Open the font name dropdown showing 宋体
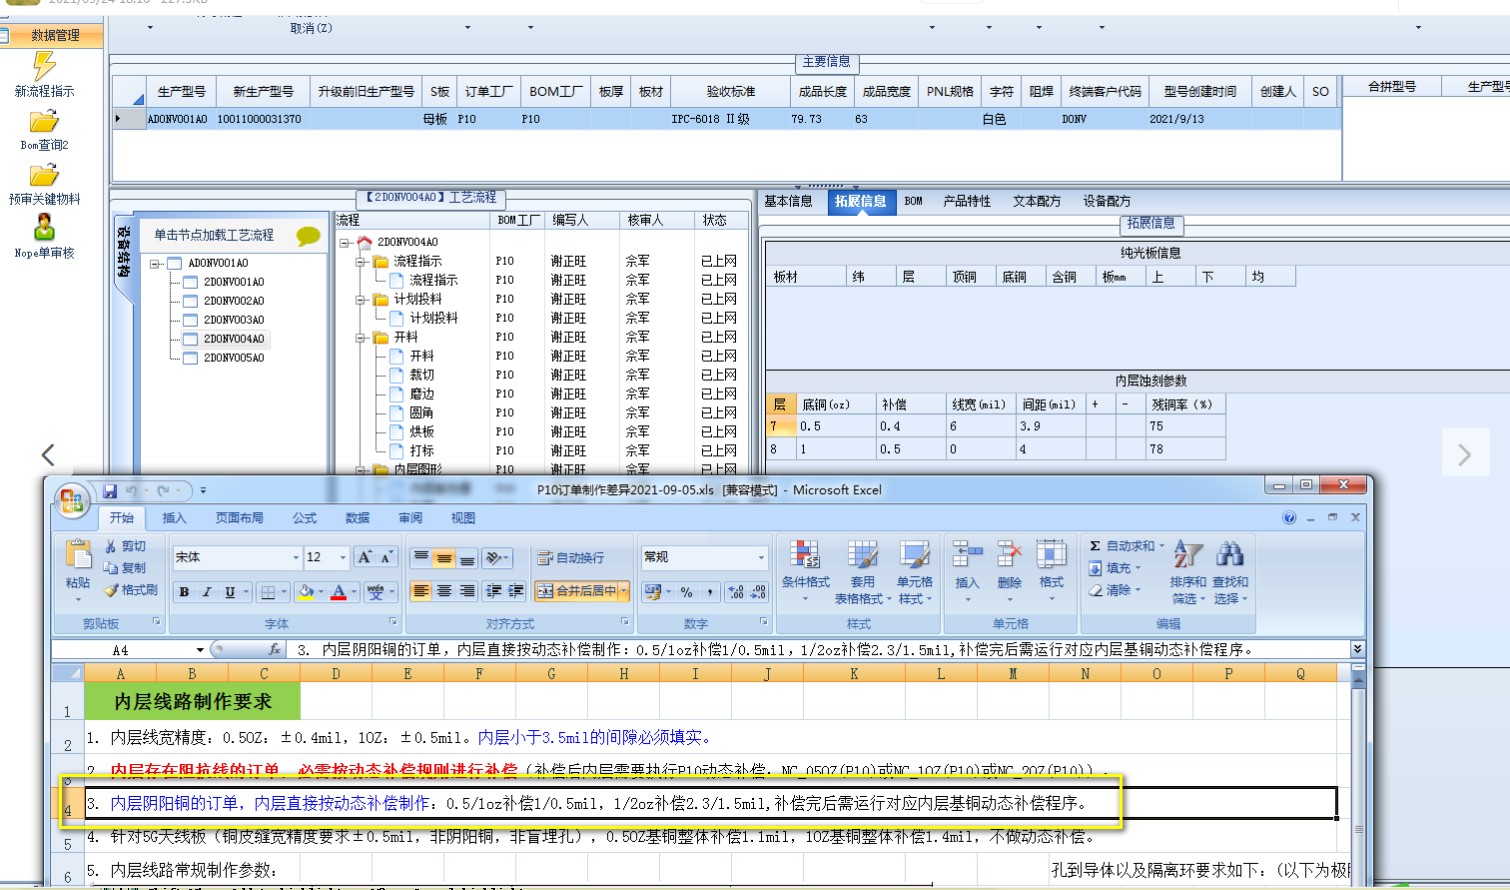The width and height of the screenshot is (1510, 890). [296, 557]
